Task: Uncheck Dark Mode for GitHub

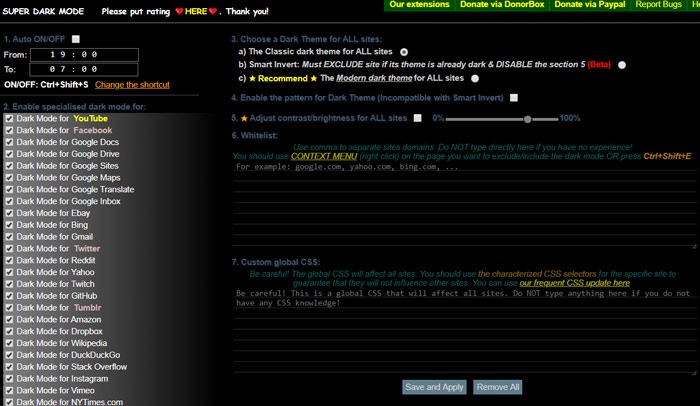Action: tap(9, 296)
